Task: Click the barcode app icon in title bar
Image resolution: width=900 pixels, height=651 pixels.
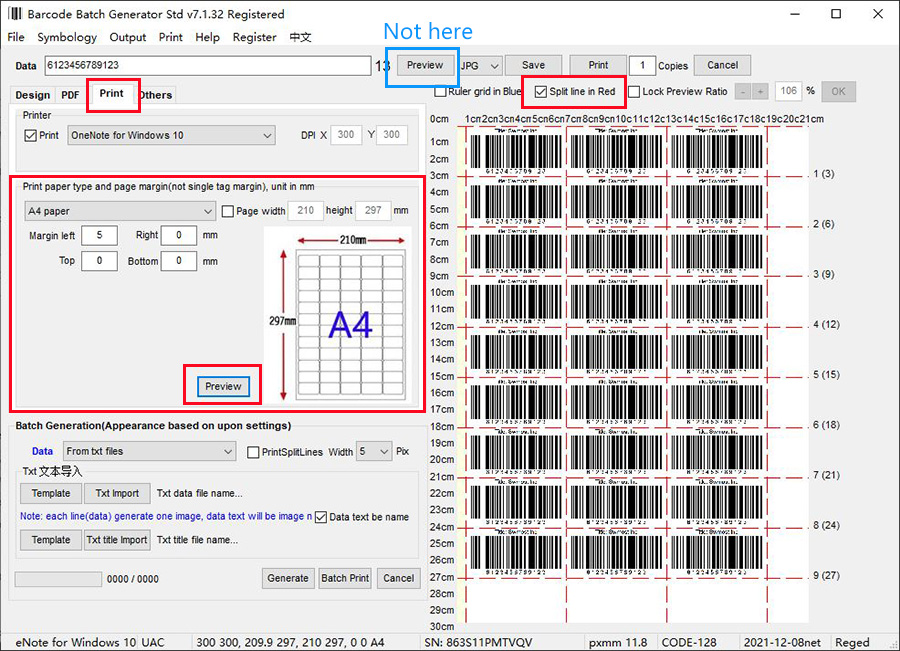Action: coord(14,14)
